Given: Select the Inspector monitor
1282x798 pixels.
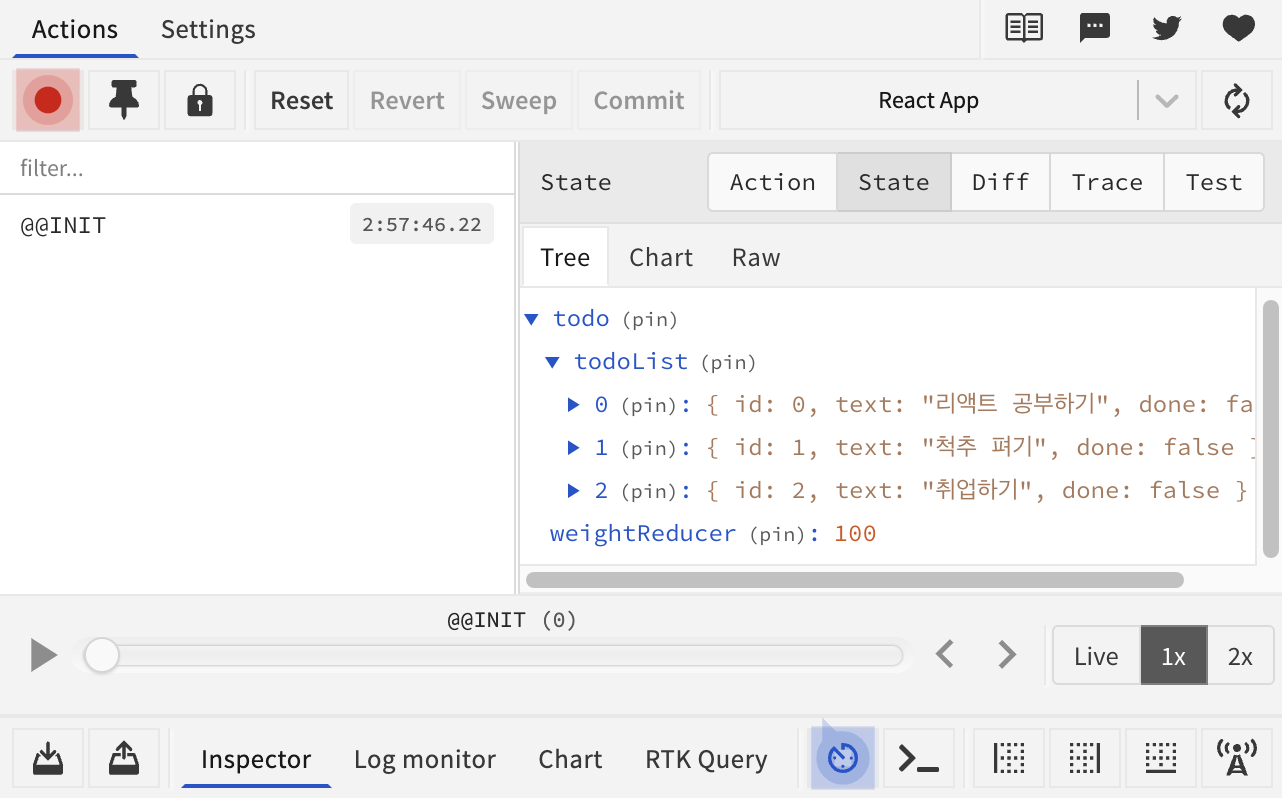Looking at the screenshot, I should coord(256,759).
